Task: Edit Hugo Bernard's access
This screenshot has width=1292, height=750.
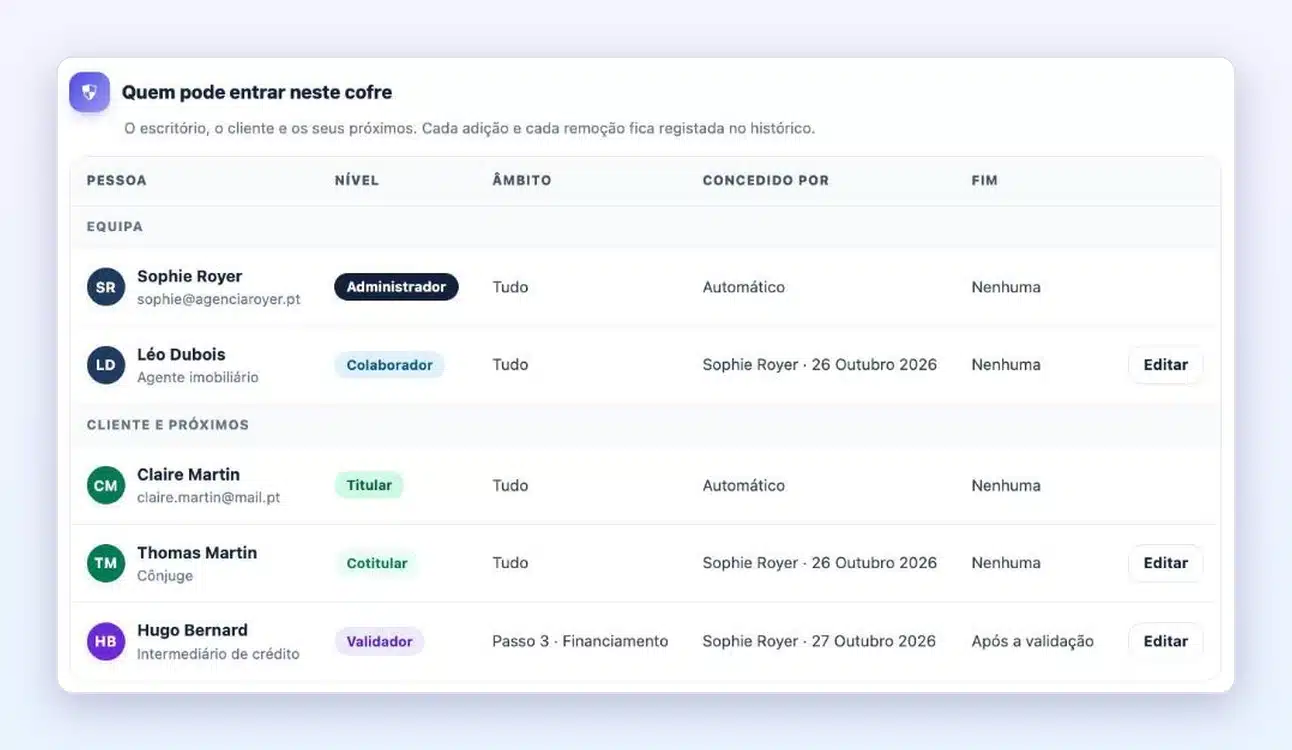Action: pos(1165,641)
